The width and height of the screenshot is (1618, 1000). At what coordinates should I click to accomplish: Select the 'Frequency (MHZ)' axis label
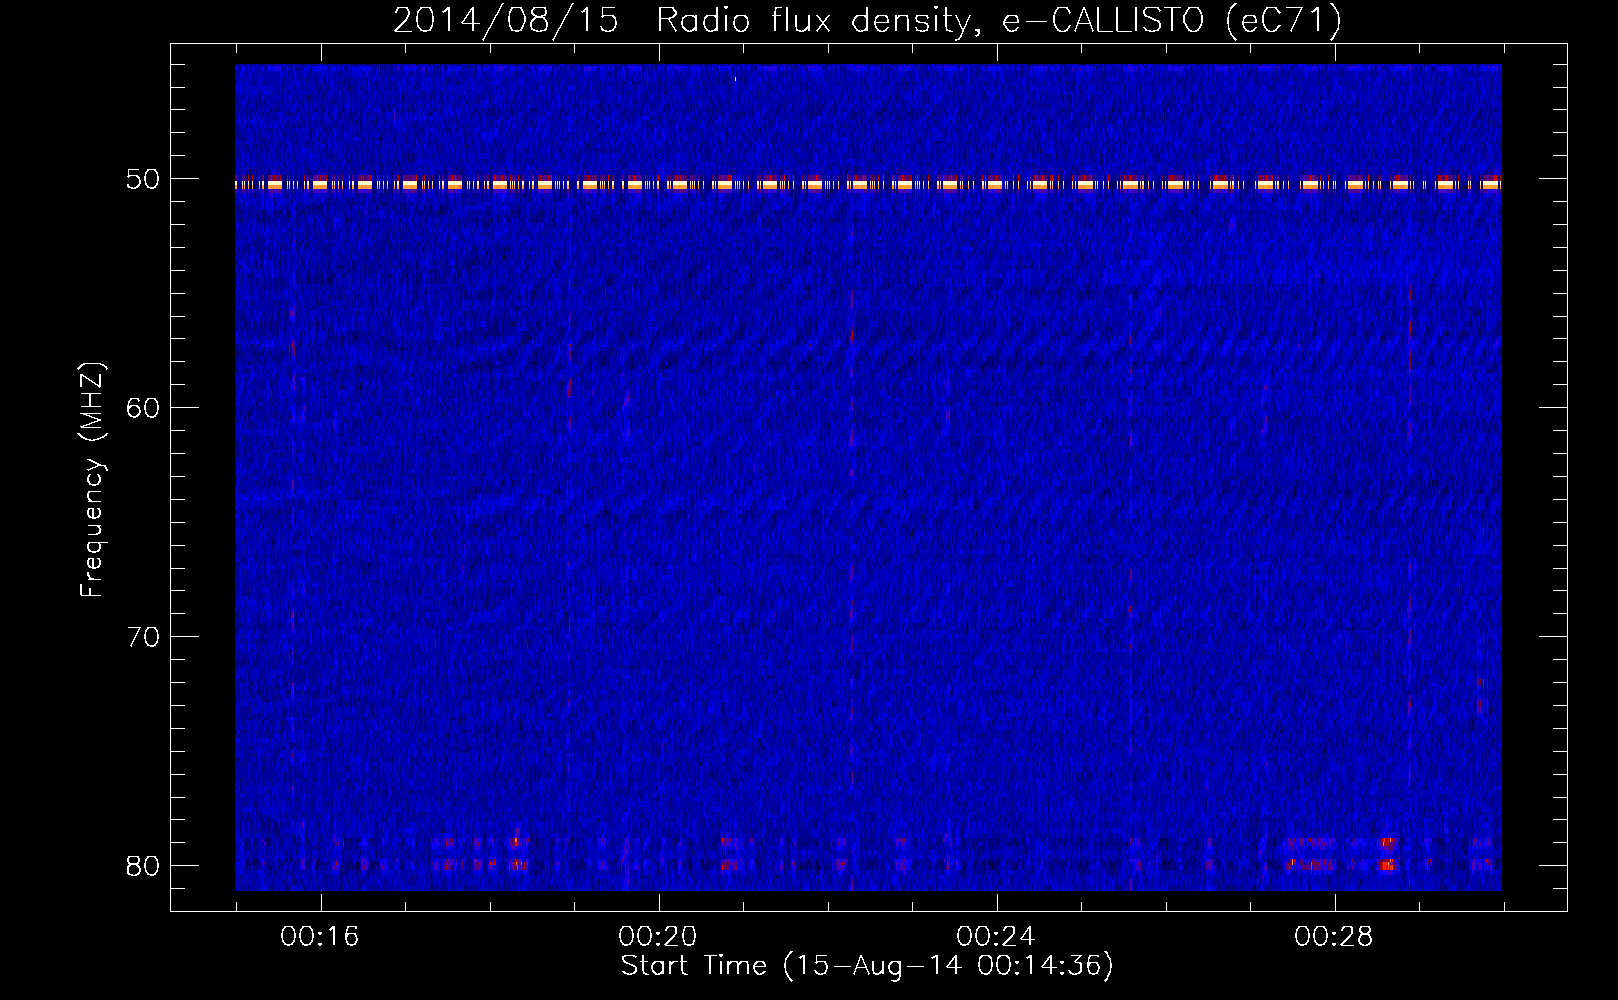[x=91, y=480]
